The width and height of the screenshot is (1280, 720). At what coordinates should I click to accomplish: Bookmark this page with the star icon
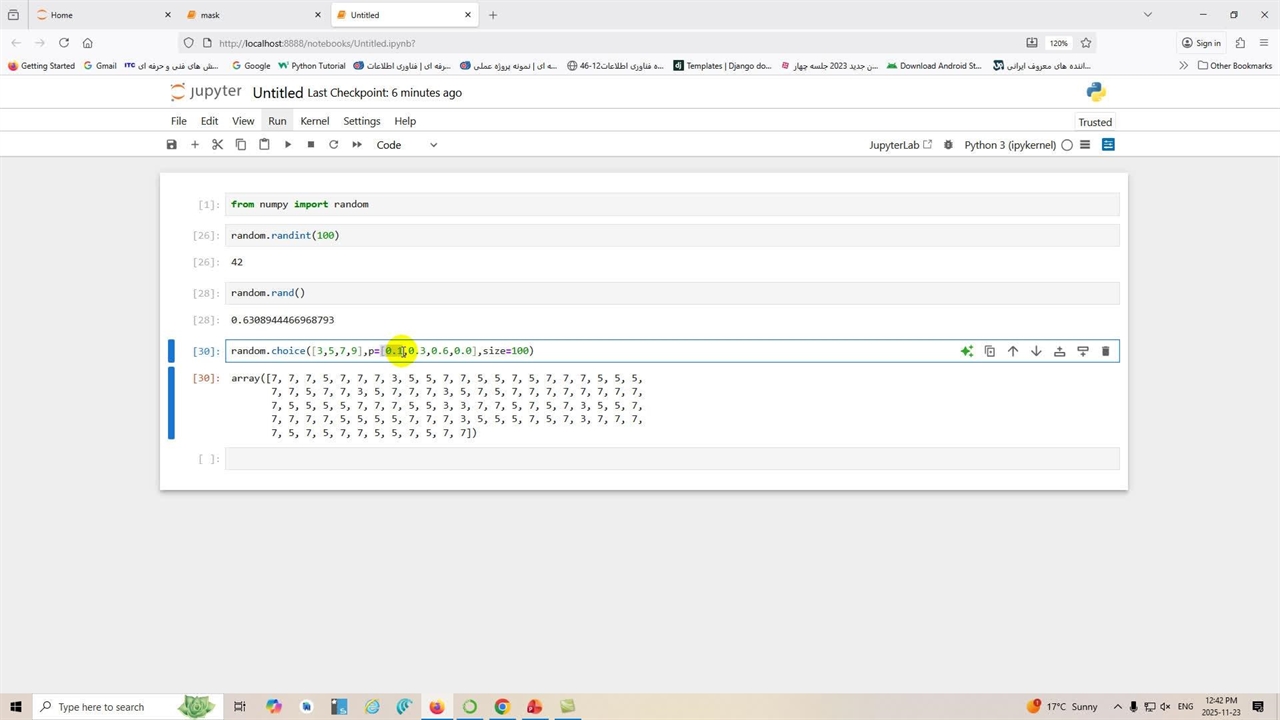[1086, 43]
